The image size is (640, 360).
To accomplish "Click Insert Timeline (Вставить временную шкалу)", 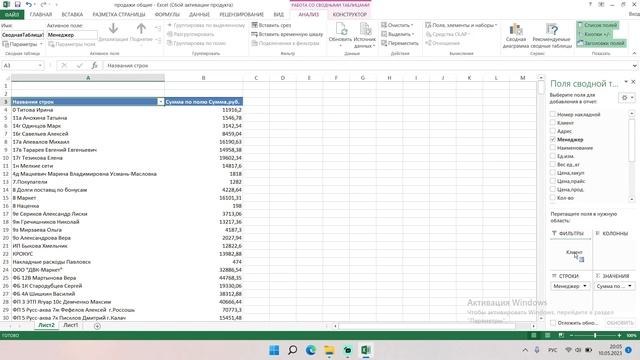I will pos(287,34).
